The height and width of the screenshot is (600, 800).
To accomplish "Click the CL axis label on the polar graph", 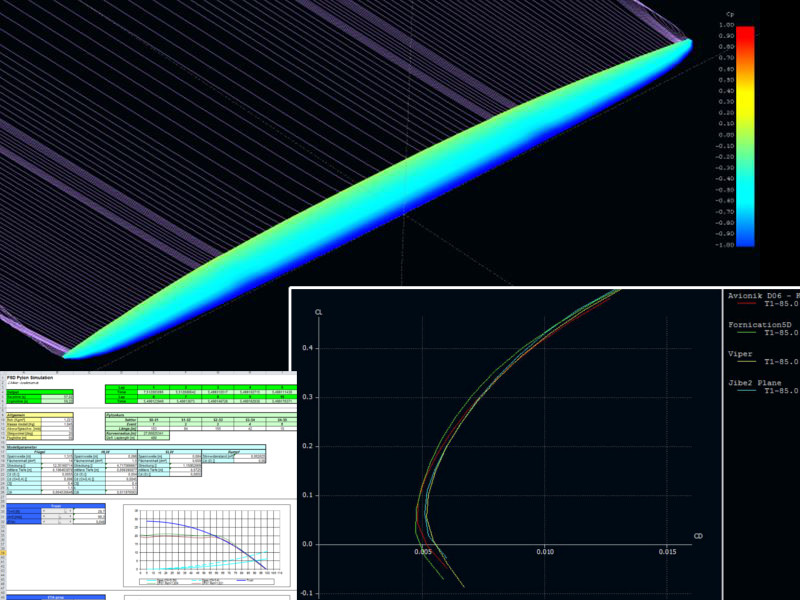I will pyautogui.click(x=319, y=312).
